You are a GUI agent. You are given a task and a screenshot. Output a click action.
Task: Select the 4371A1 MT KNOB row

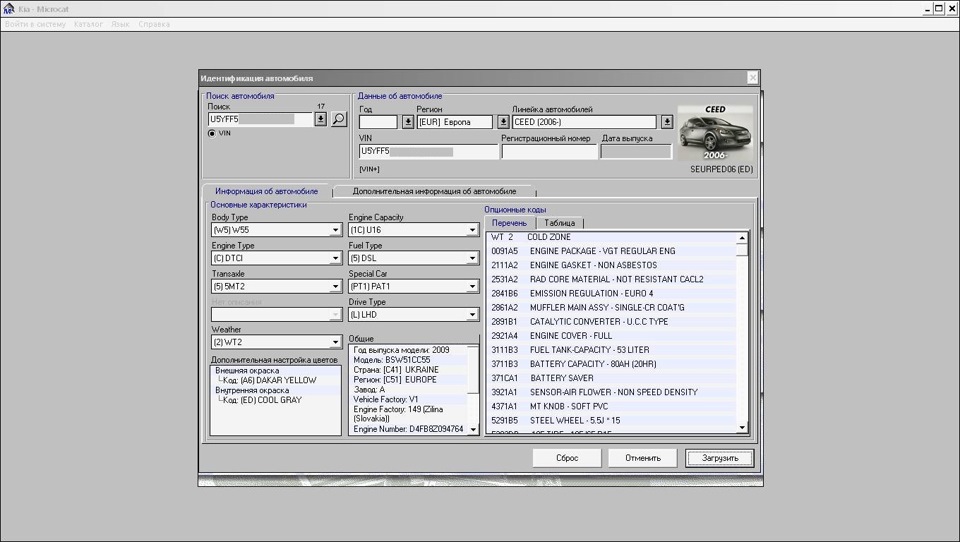(x=612, y=406)
